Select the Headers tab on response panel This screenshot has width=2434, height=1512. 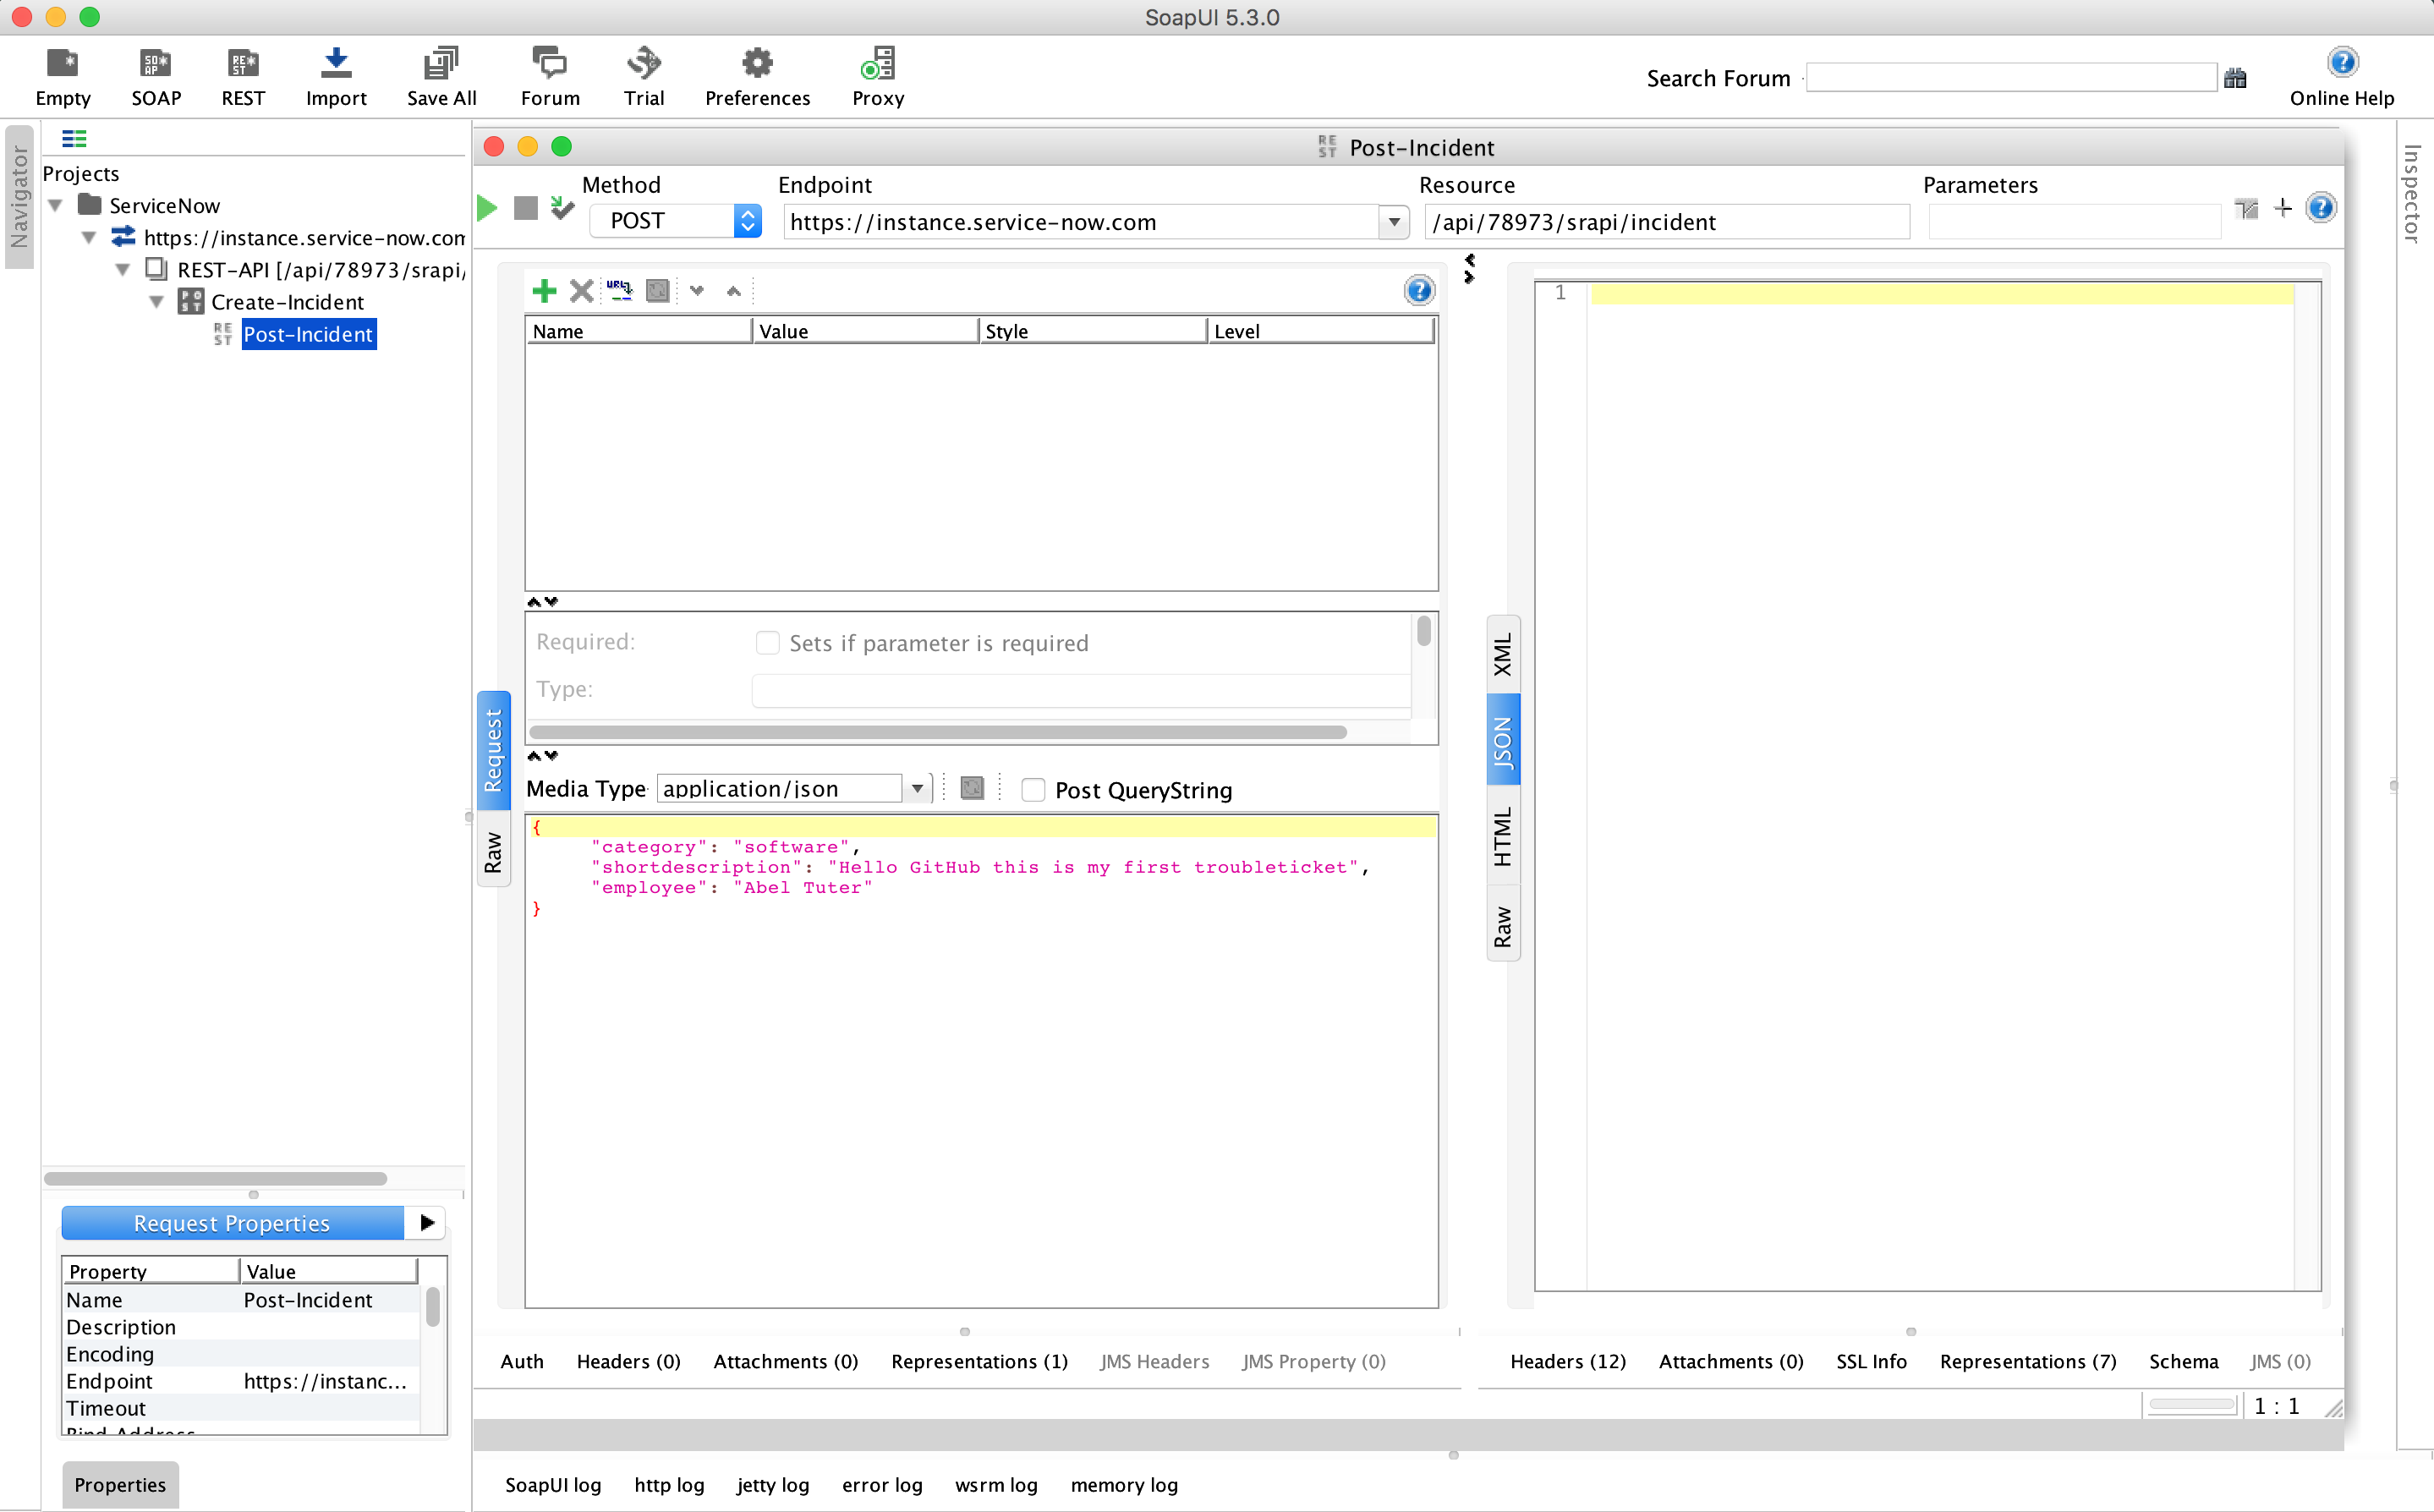point(1566,1362)
